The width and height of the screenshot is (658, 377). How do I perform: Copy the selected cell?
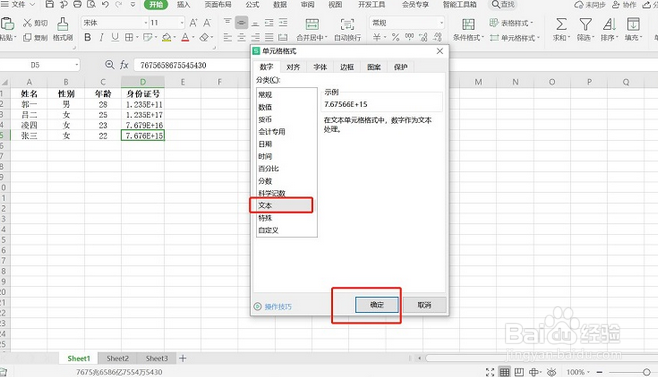pos(27,37)
